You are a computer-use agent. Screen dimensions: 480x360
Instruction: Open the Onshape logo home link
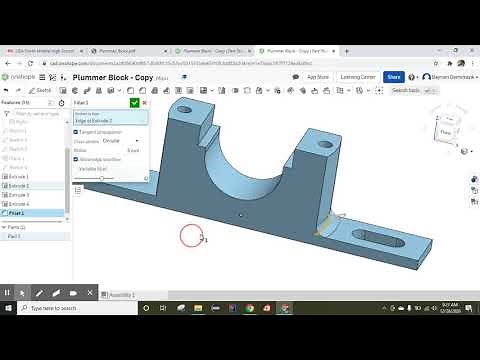tap(18, 77)
